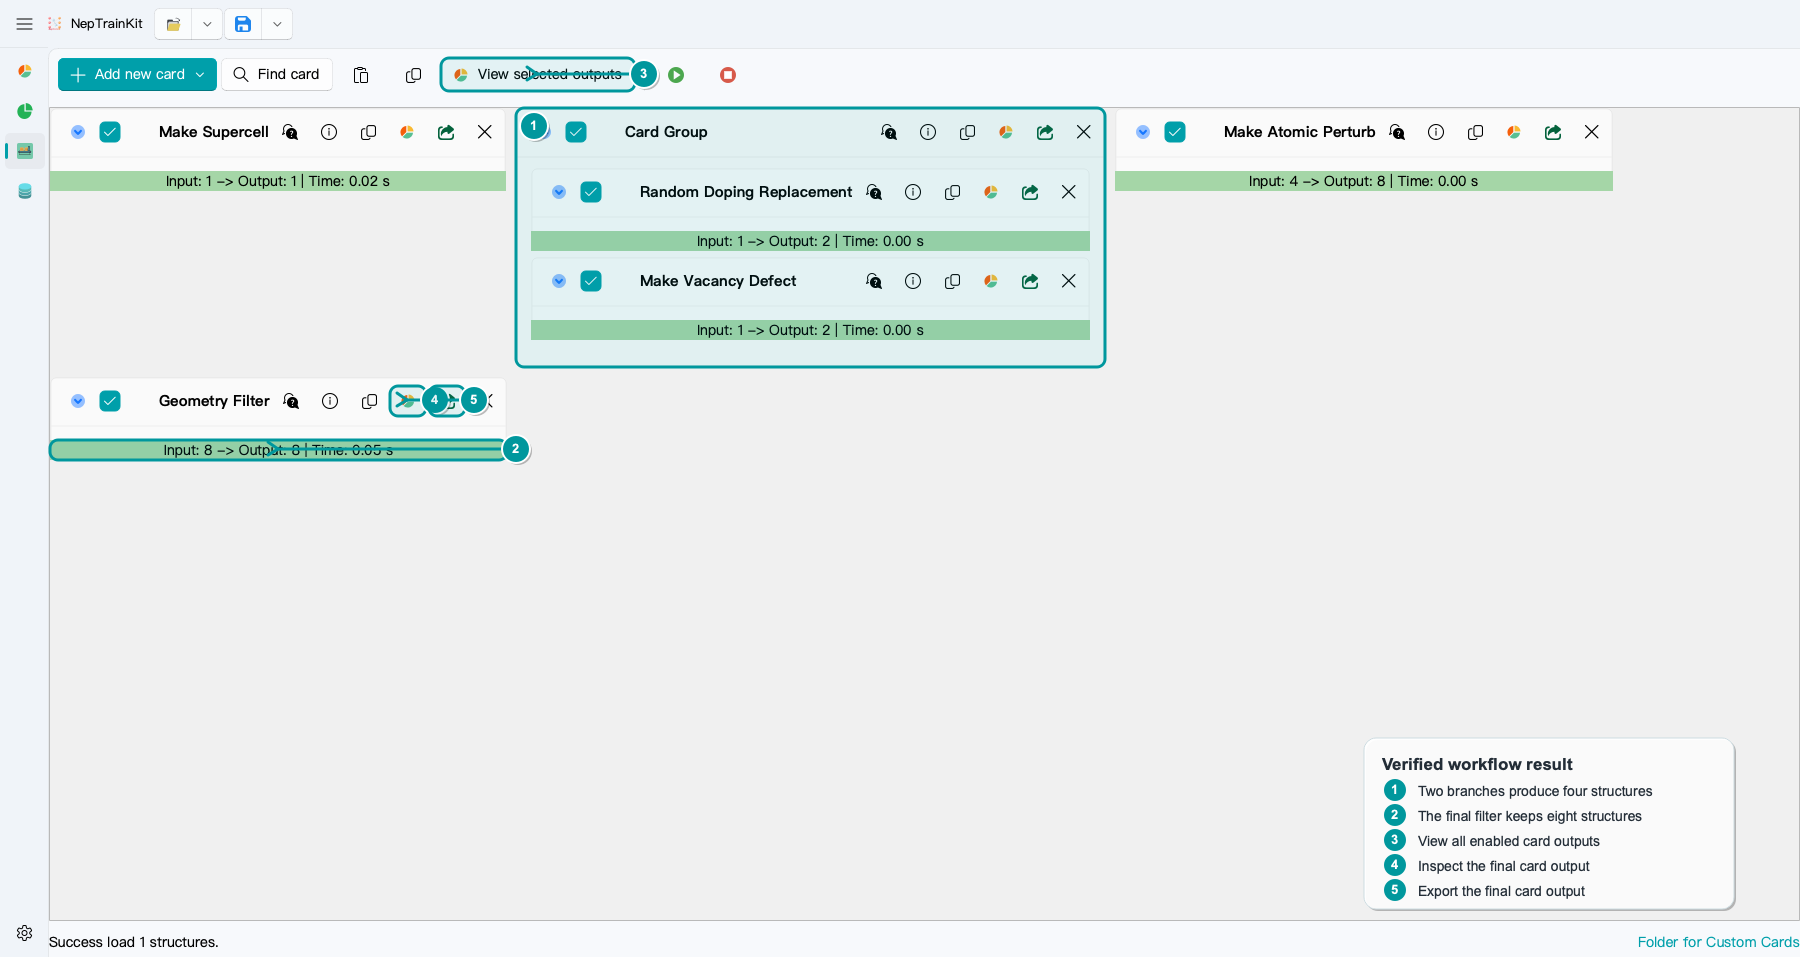Open the pie-chart page in left sidebar
The width and height of the screenshot is (1800, 957).
coord(25,71)
